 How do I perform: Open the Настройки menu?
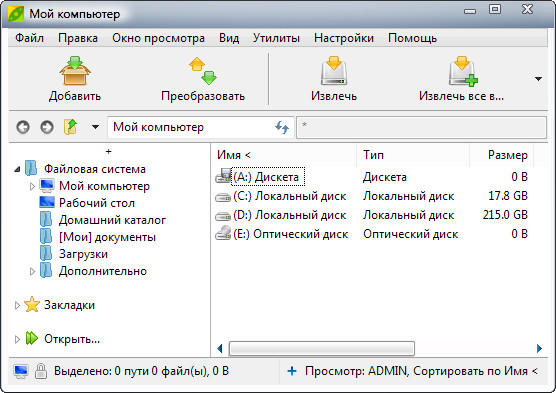[x=344, y=38]
